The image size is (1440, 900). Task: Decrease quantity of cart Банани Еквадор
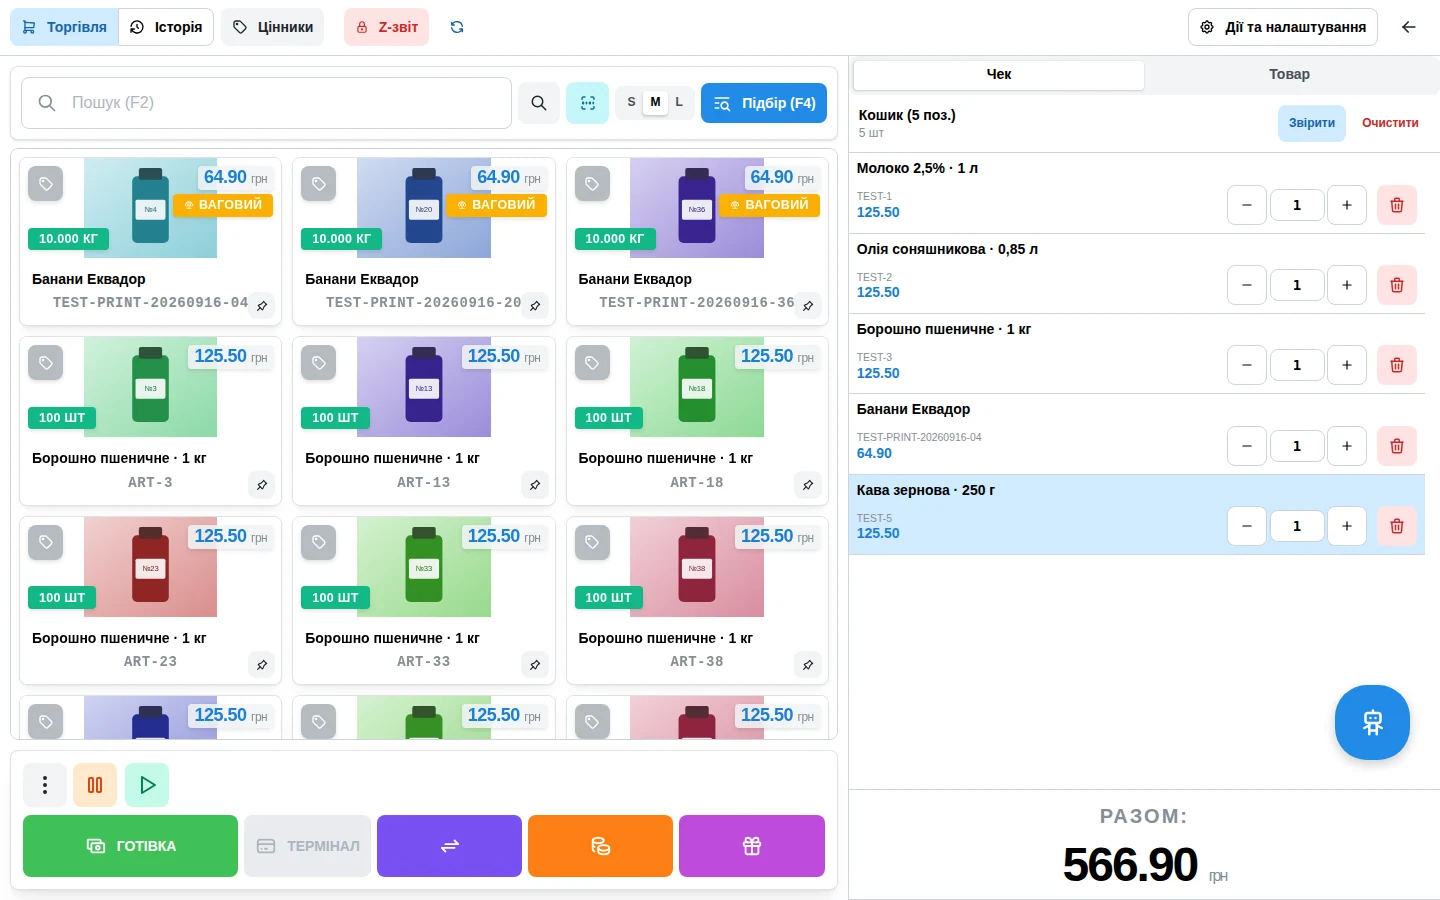click(x=1247, y=446)
